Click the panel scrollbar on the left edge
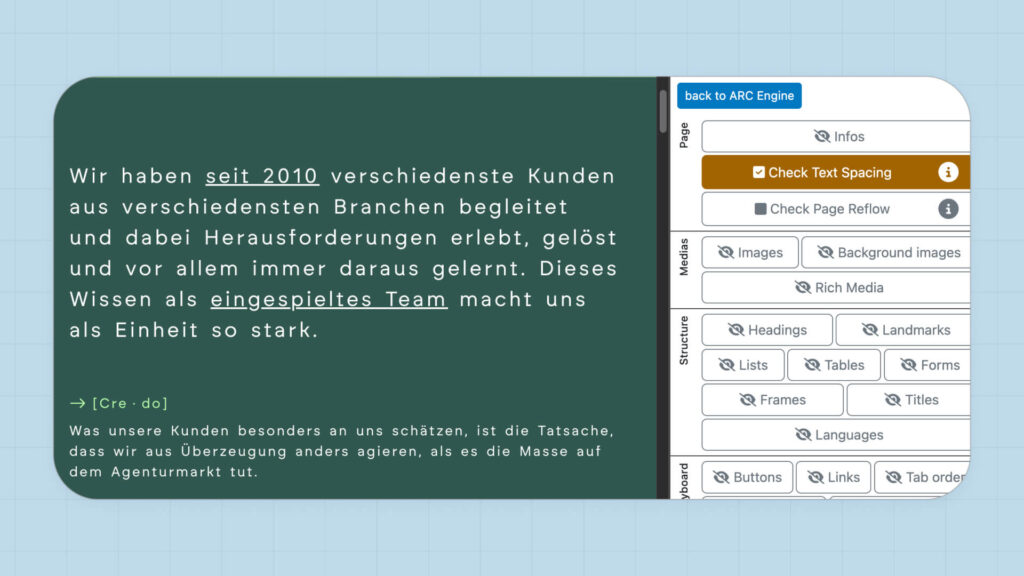 pyautogui.click(x=664, y=110)
